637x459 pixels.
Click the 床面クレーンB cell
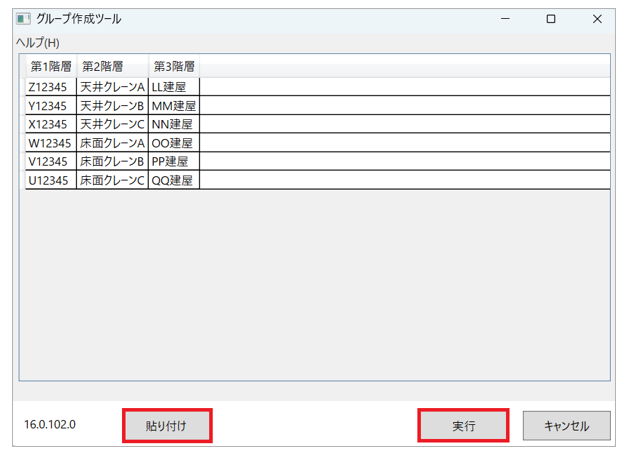click(112, 162)
